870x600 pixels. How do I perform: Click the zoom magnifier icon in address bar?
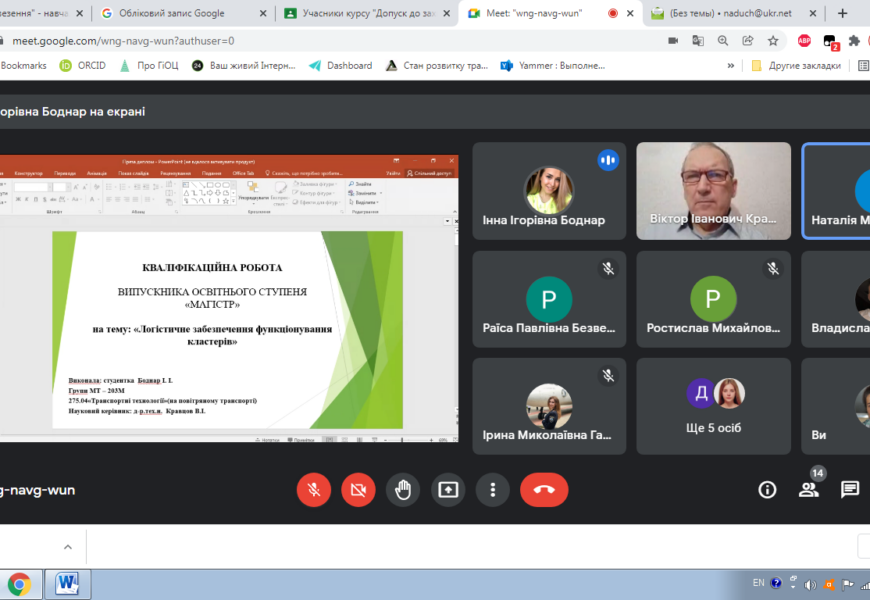pos(723,41)
